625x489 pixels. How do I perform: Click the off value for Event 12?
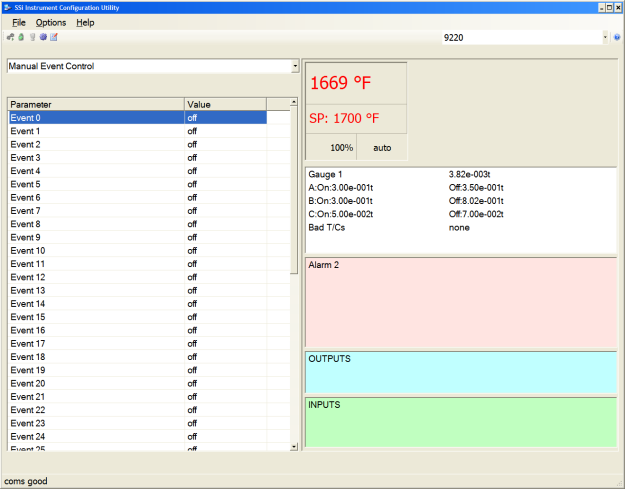click(193, 277)
